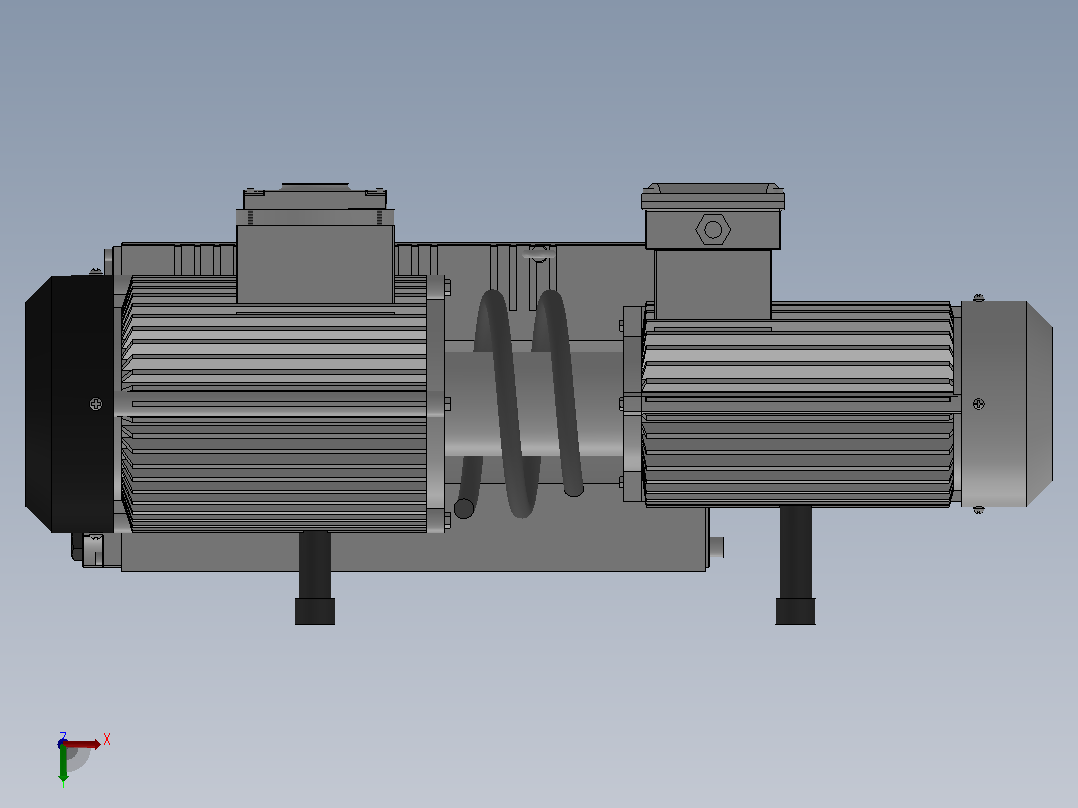Select the lid of the right terminal box

click(x=713, y=197)
